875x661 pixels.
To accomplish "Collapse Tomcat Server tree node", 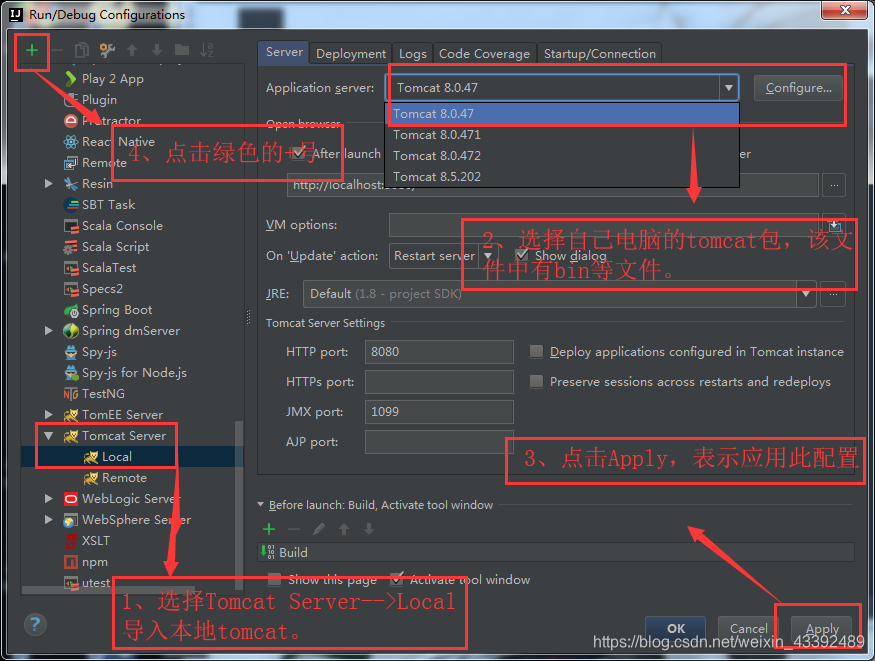I will click(x=49, y=436).
